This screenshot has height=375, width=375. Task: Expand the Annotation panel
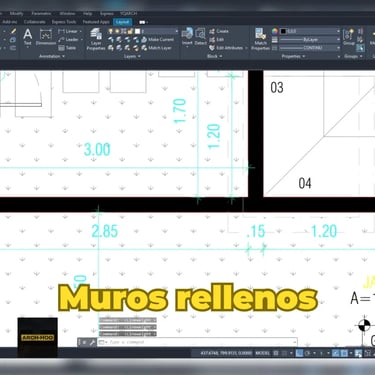52,56
